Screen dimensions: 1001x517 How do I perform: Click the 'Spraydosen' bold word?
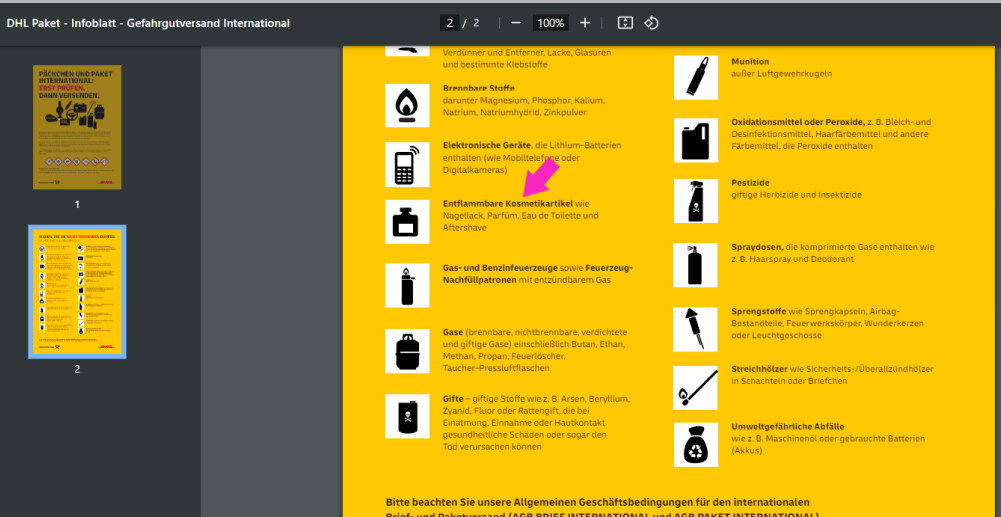(x=757, y=247)
